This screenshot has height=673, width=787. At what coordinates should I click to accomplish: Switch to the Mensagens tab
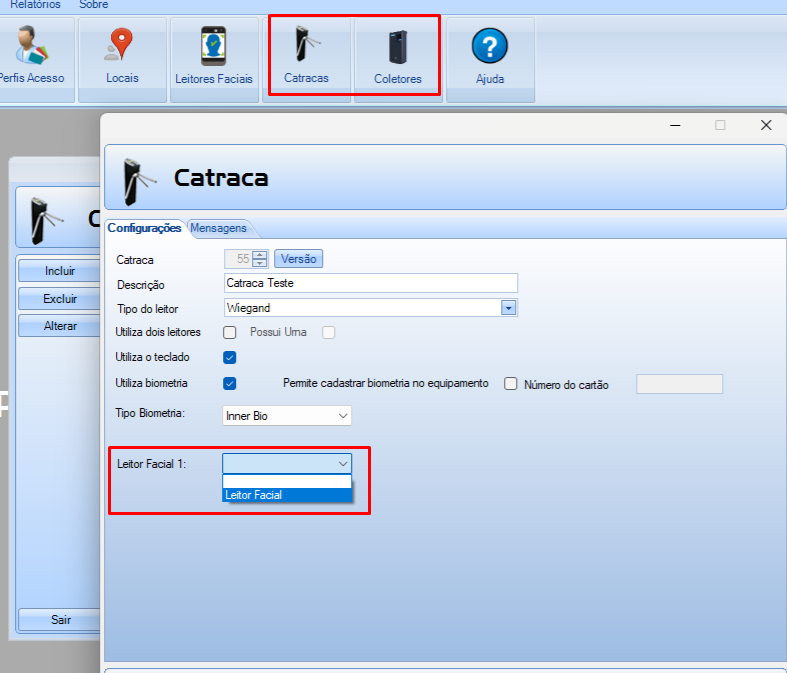point(218,228)
